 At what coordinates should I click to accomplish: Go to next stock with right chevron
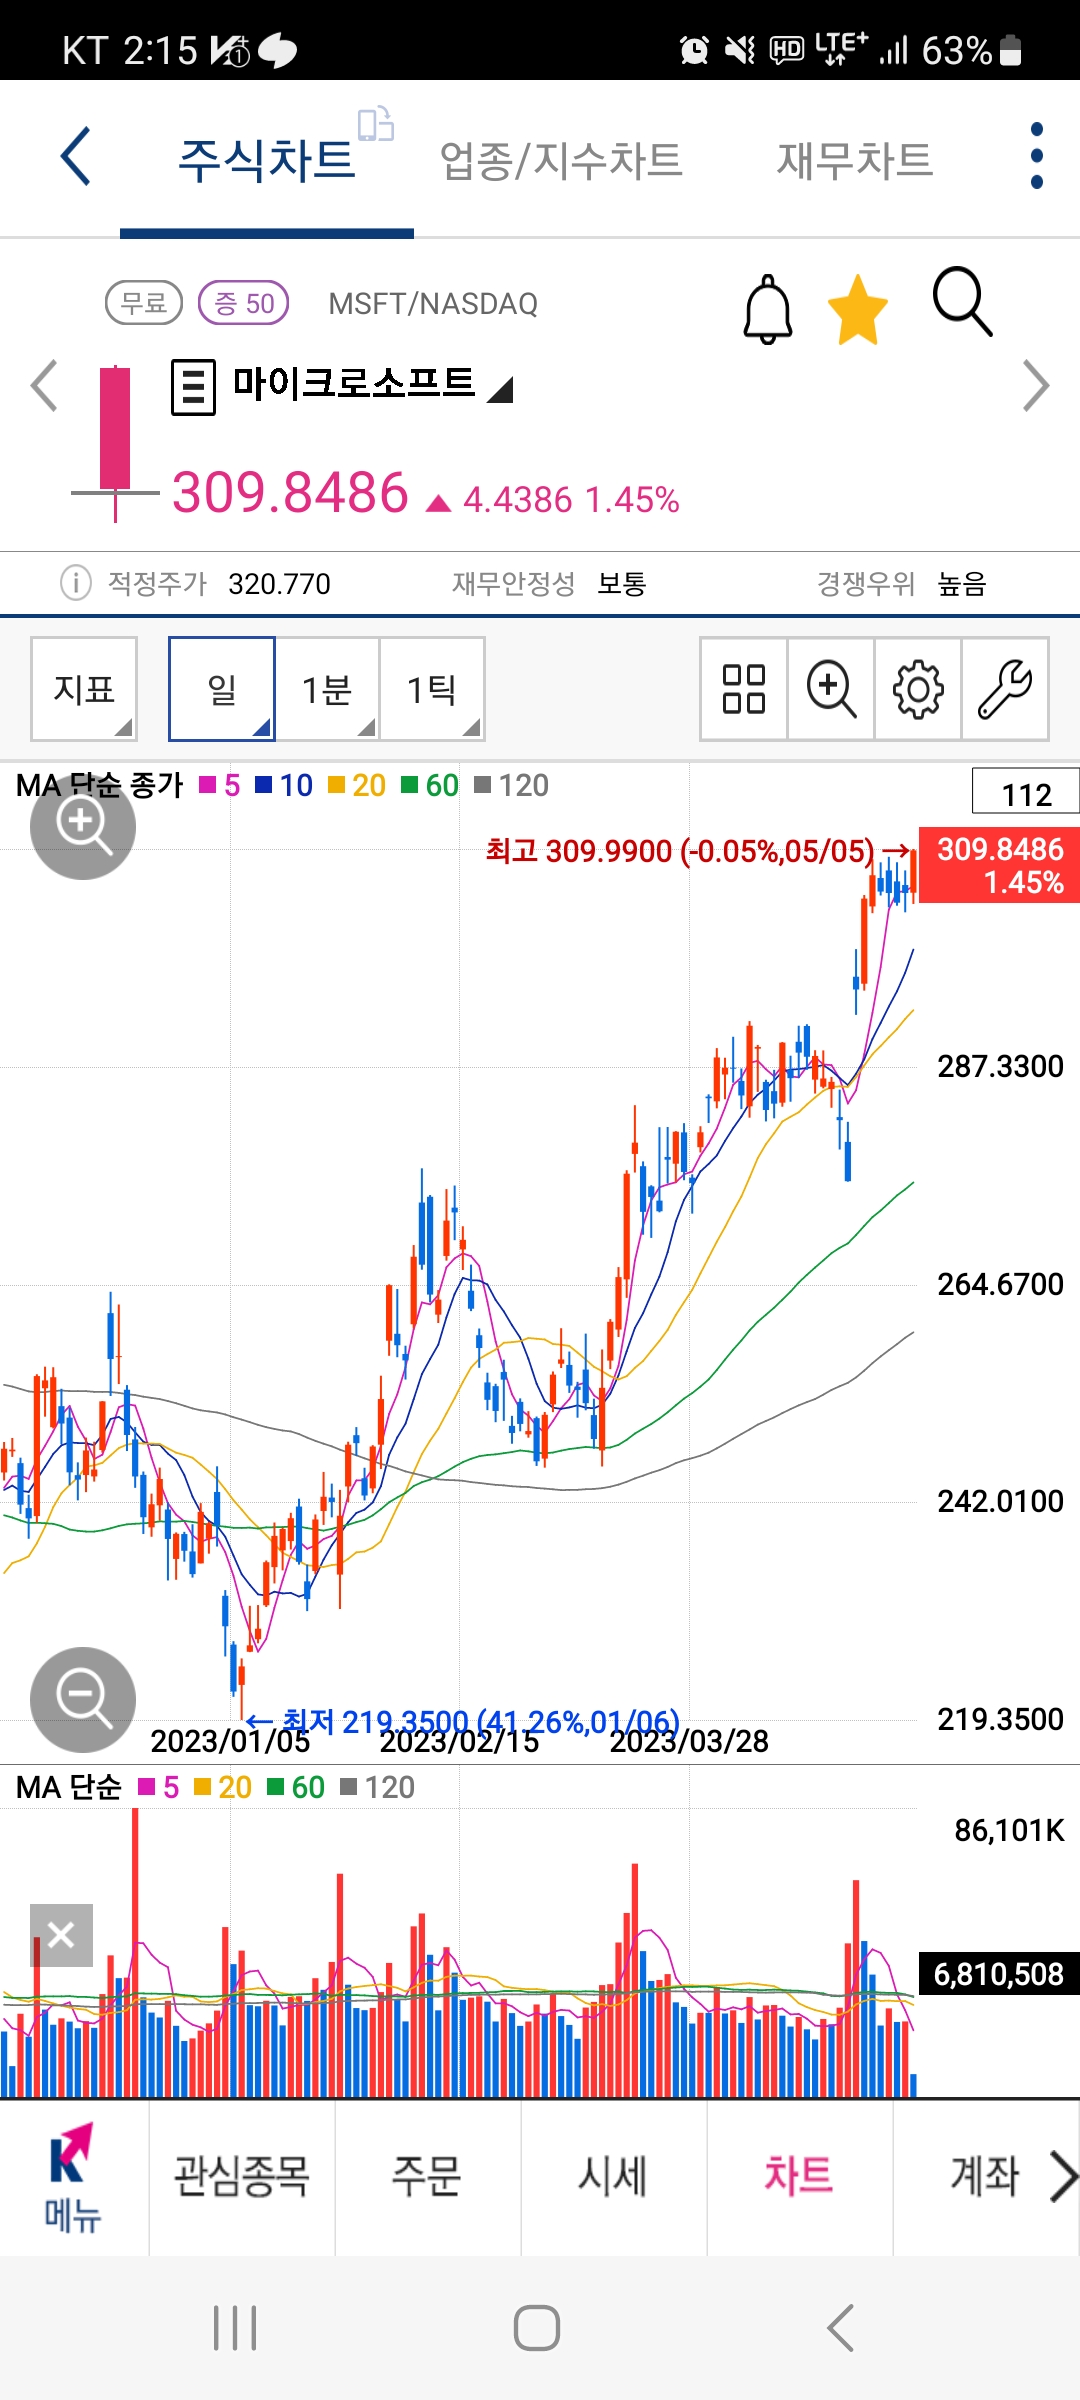click(1036, 386)
